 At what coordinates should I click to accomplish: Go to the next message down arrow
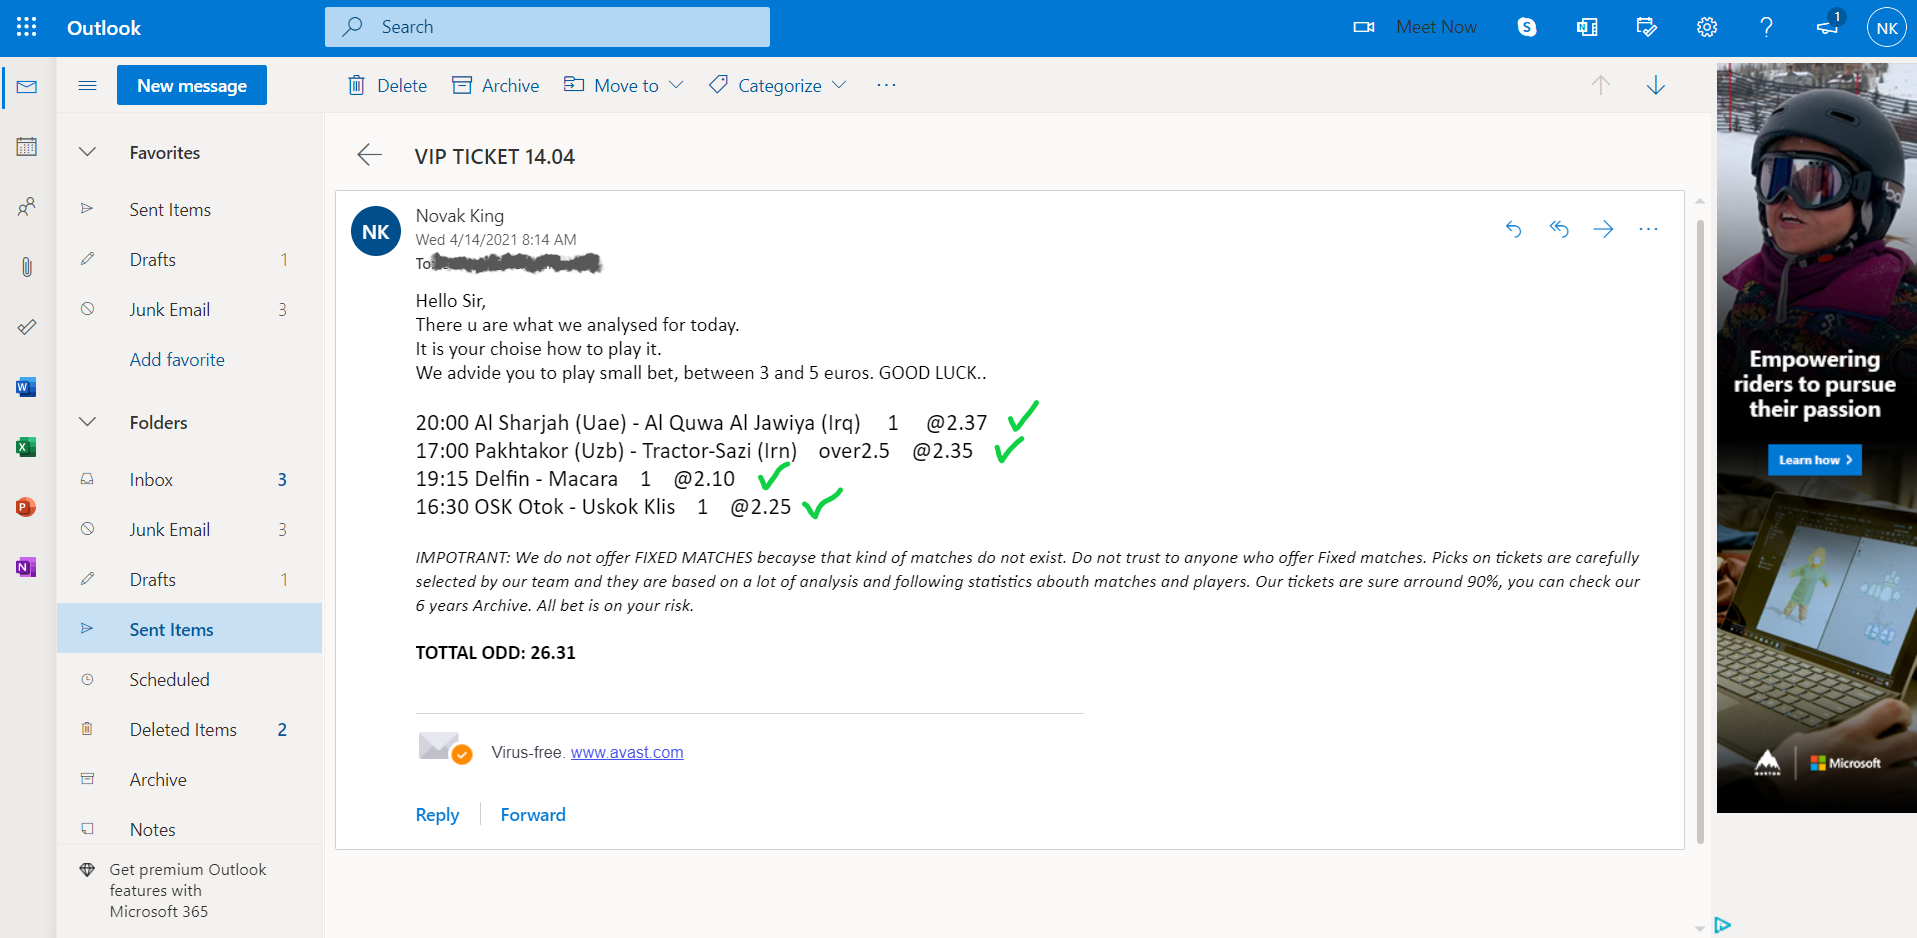coord(1656,85)
